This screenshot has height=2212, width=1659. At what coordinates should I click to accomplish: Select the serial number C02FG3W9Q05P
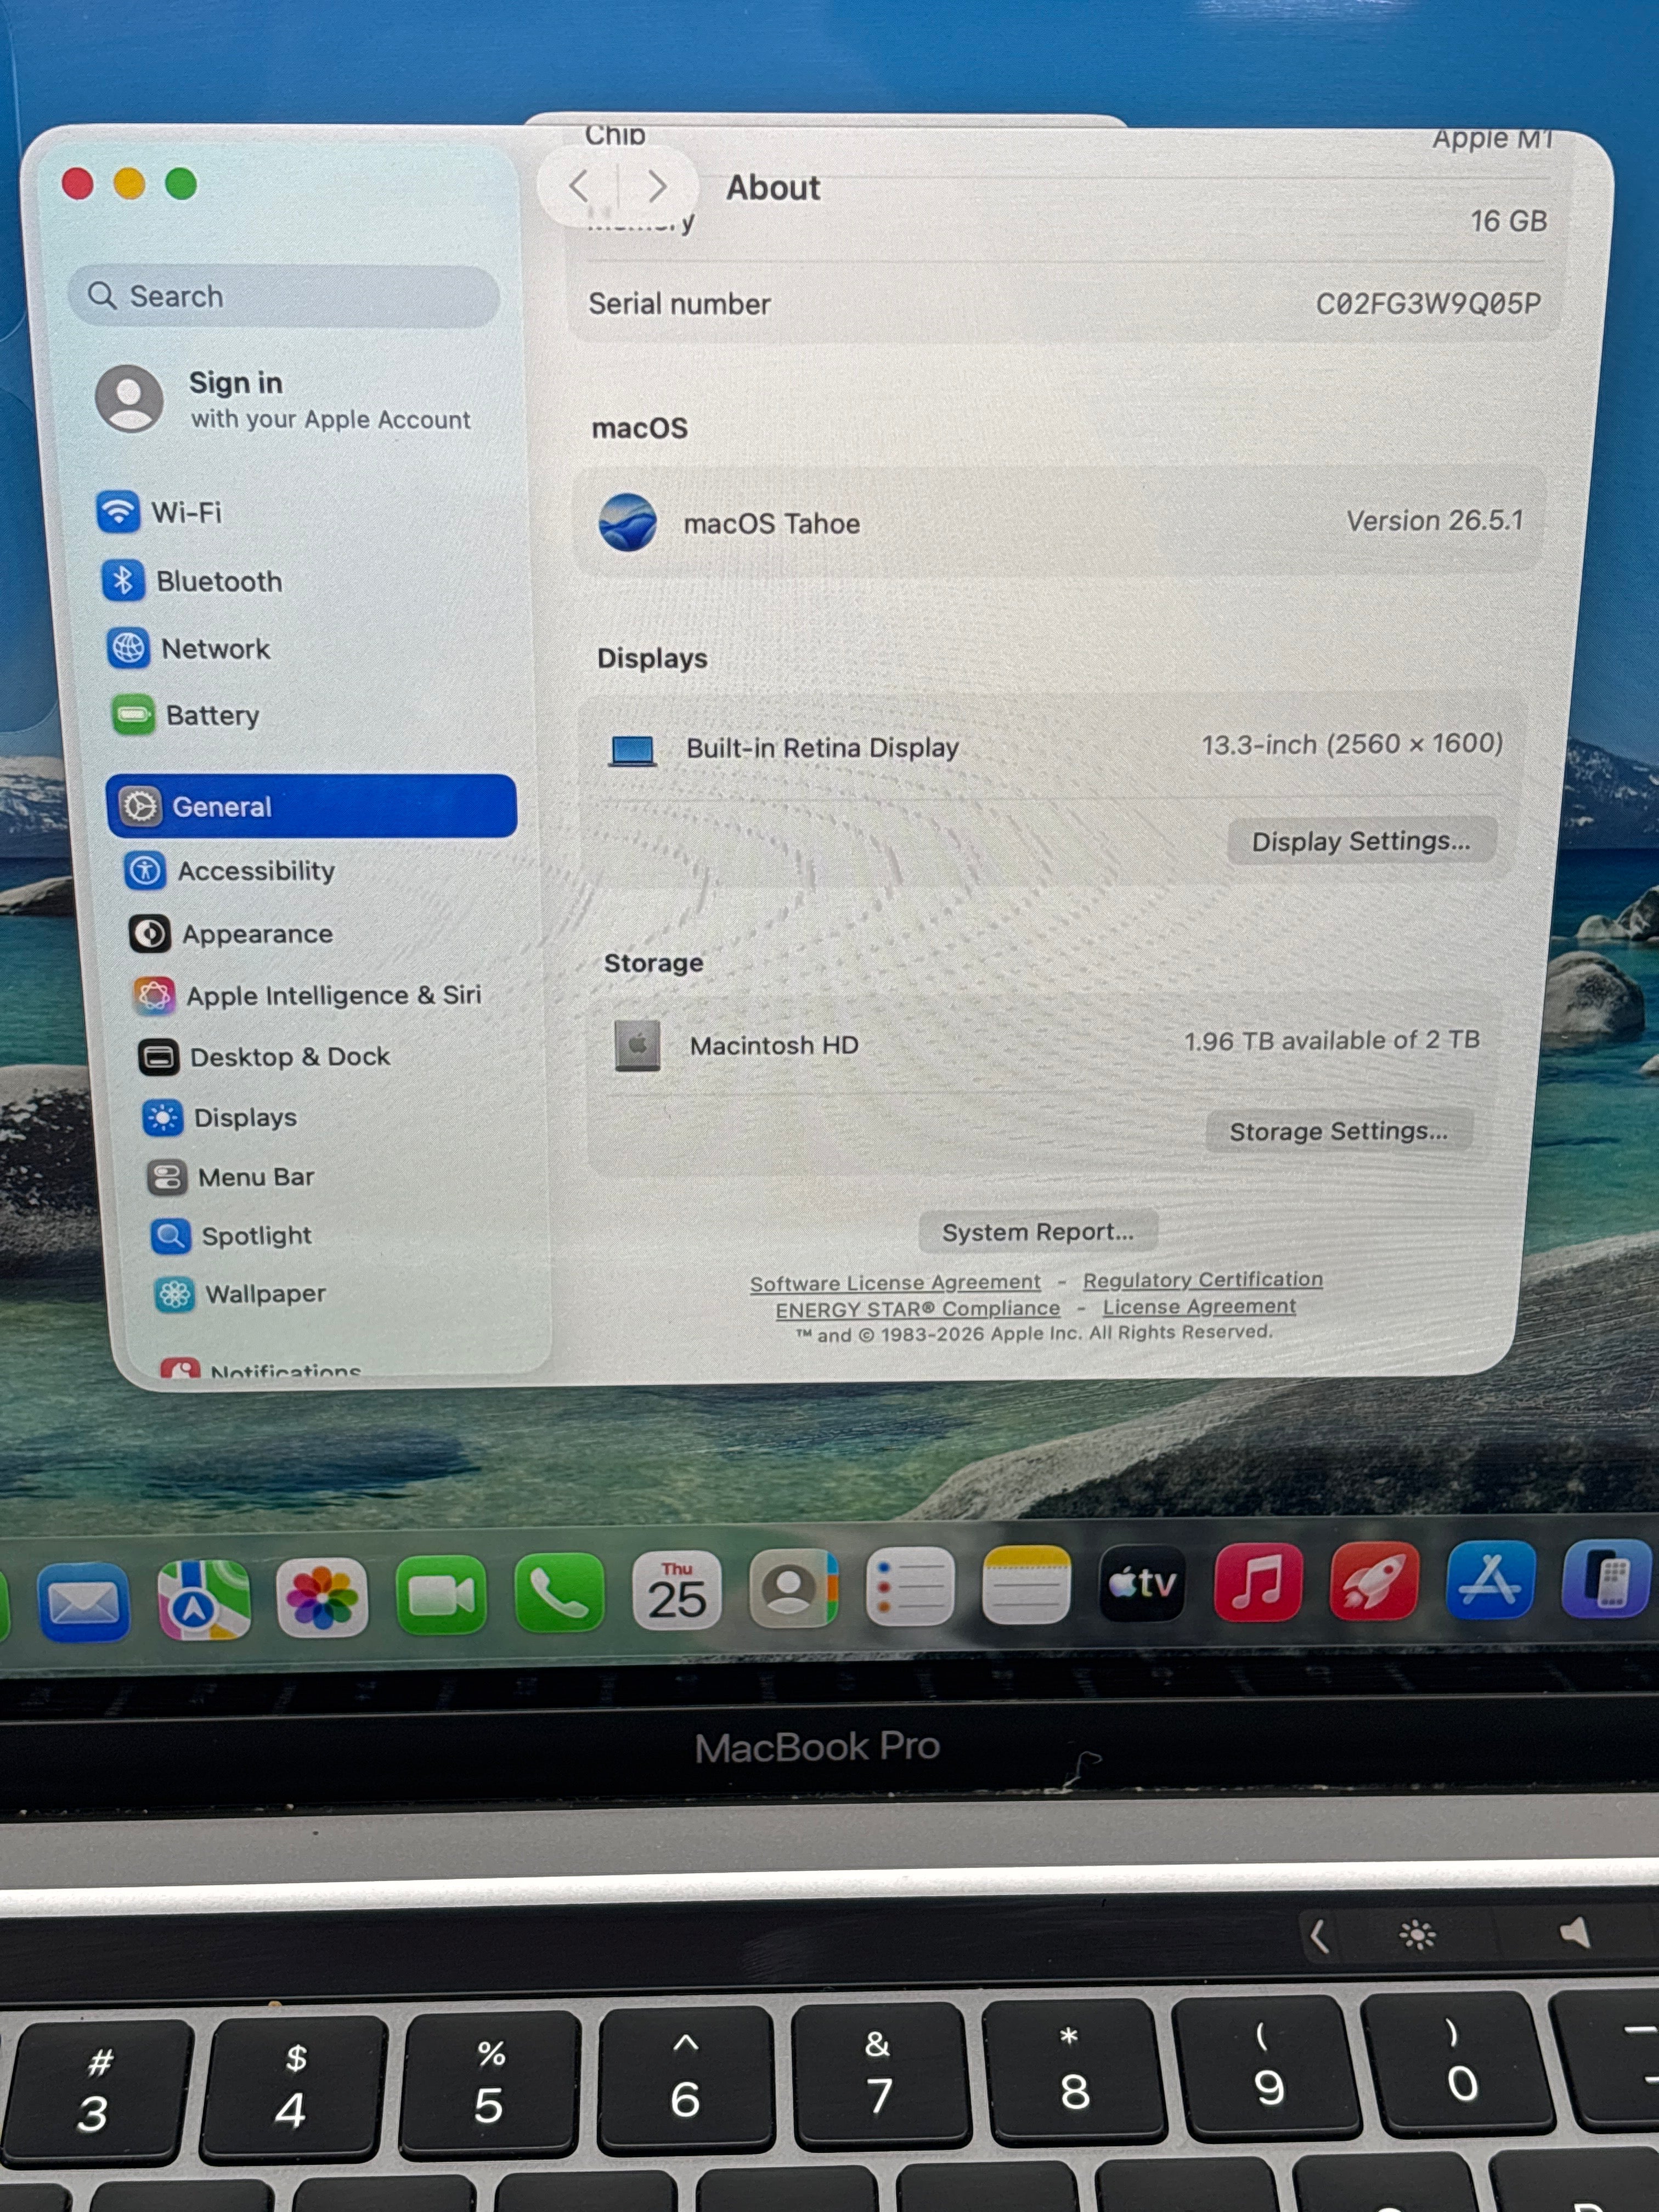[x=1428, y=304]
